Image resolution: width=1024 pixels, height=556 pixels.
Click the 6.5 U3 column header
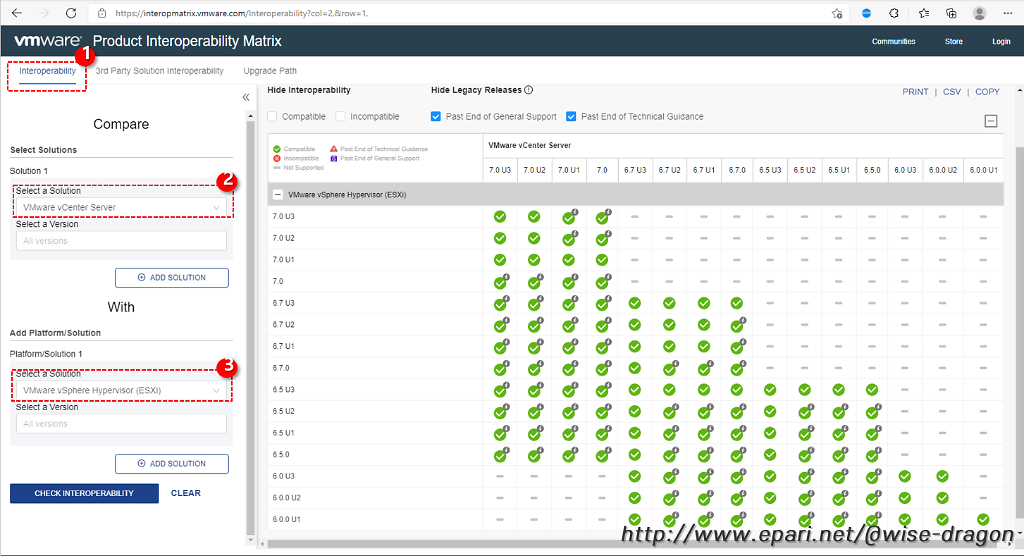pyautogui.click(x=770, y=170)
